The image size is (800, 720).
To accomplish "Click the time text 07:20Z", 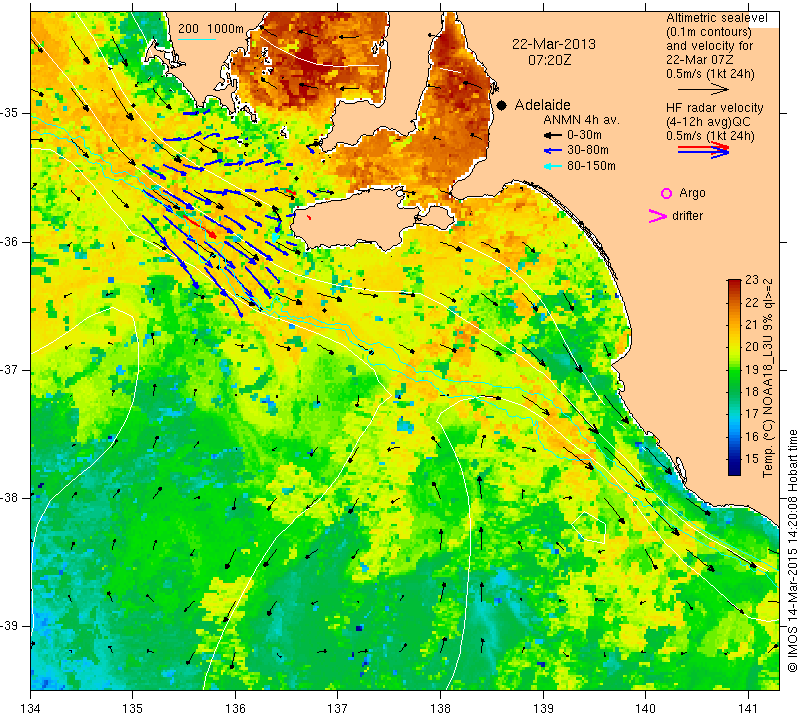I will [549, 60].
